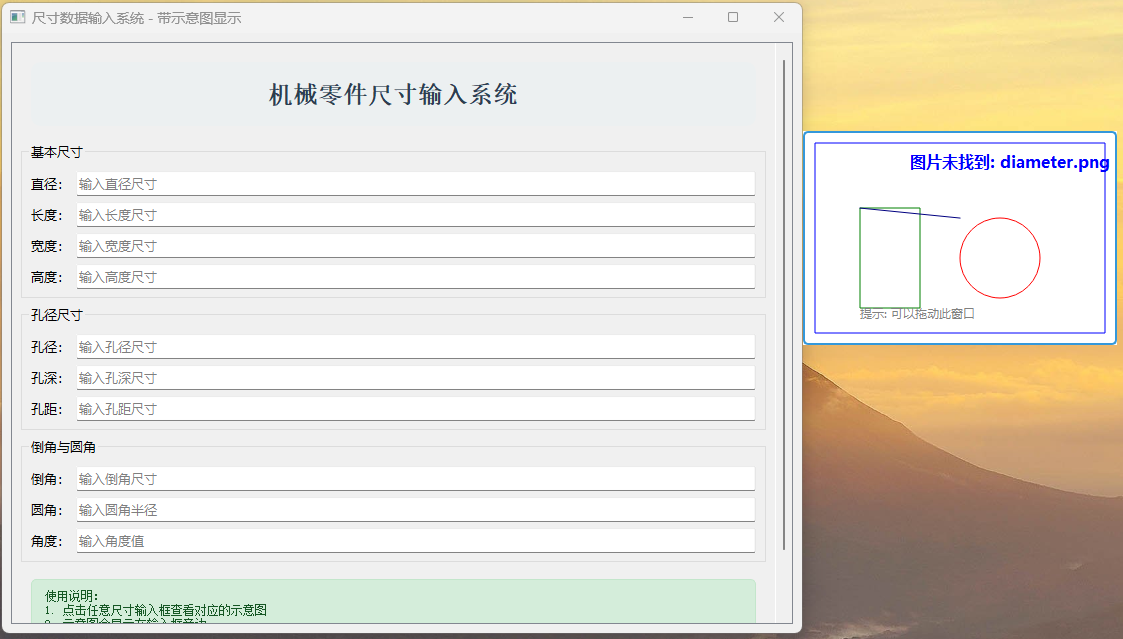The height and width of the screenshot is (639, 1123).
Task: Select the 宽度 width input field
Action: pyautogui.click(x=414, y=245)
